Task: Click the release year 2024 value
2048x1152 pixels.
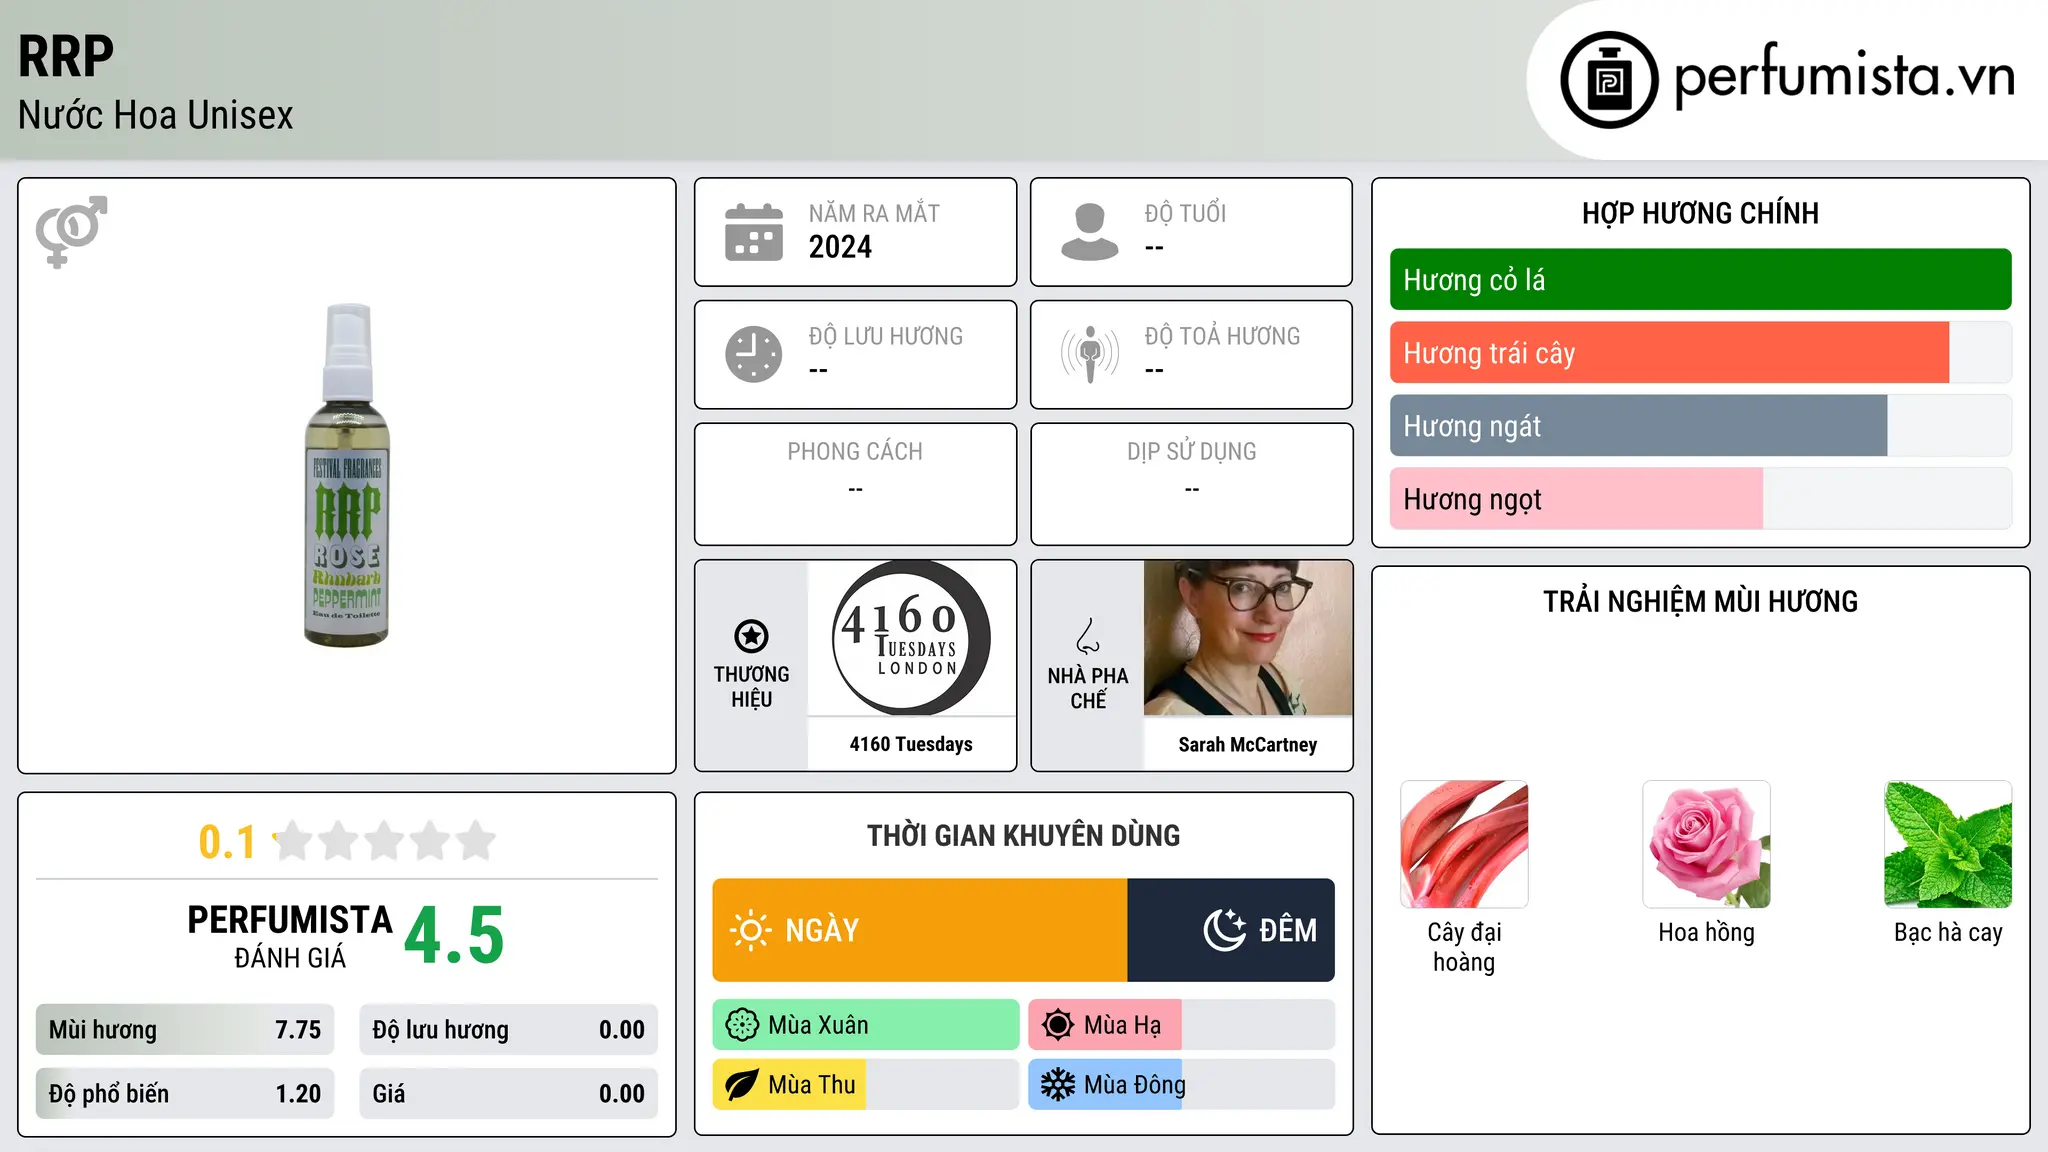Action: tap(840, 247)
